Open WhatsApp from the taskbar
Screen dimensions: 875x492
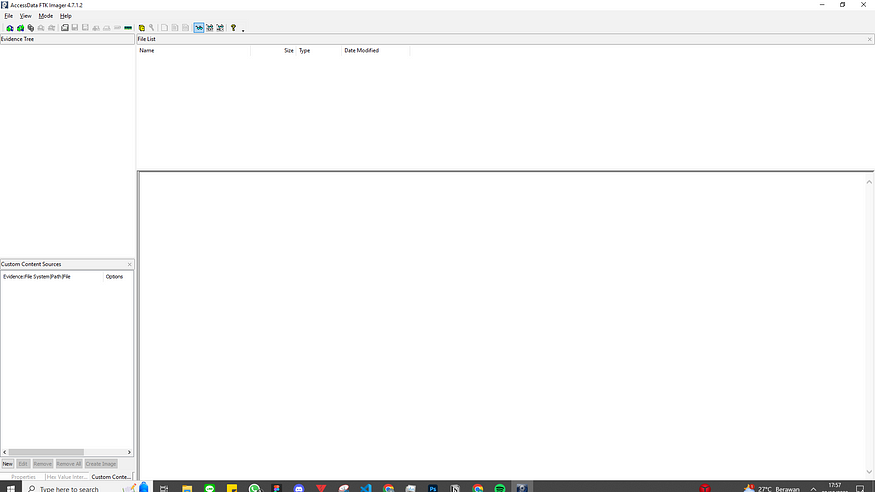tap(254, 488)
